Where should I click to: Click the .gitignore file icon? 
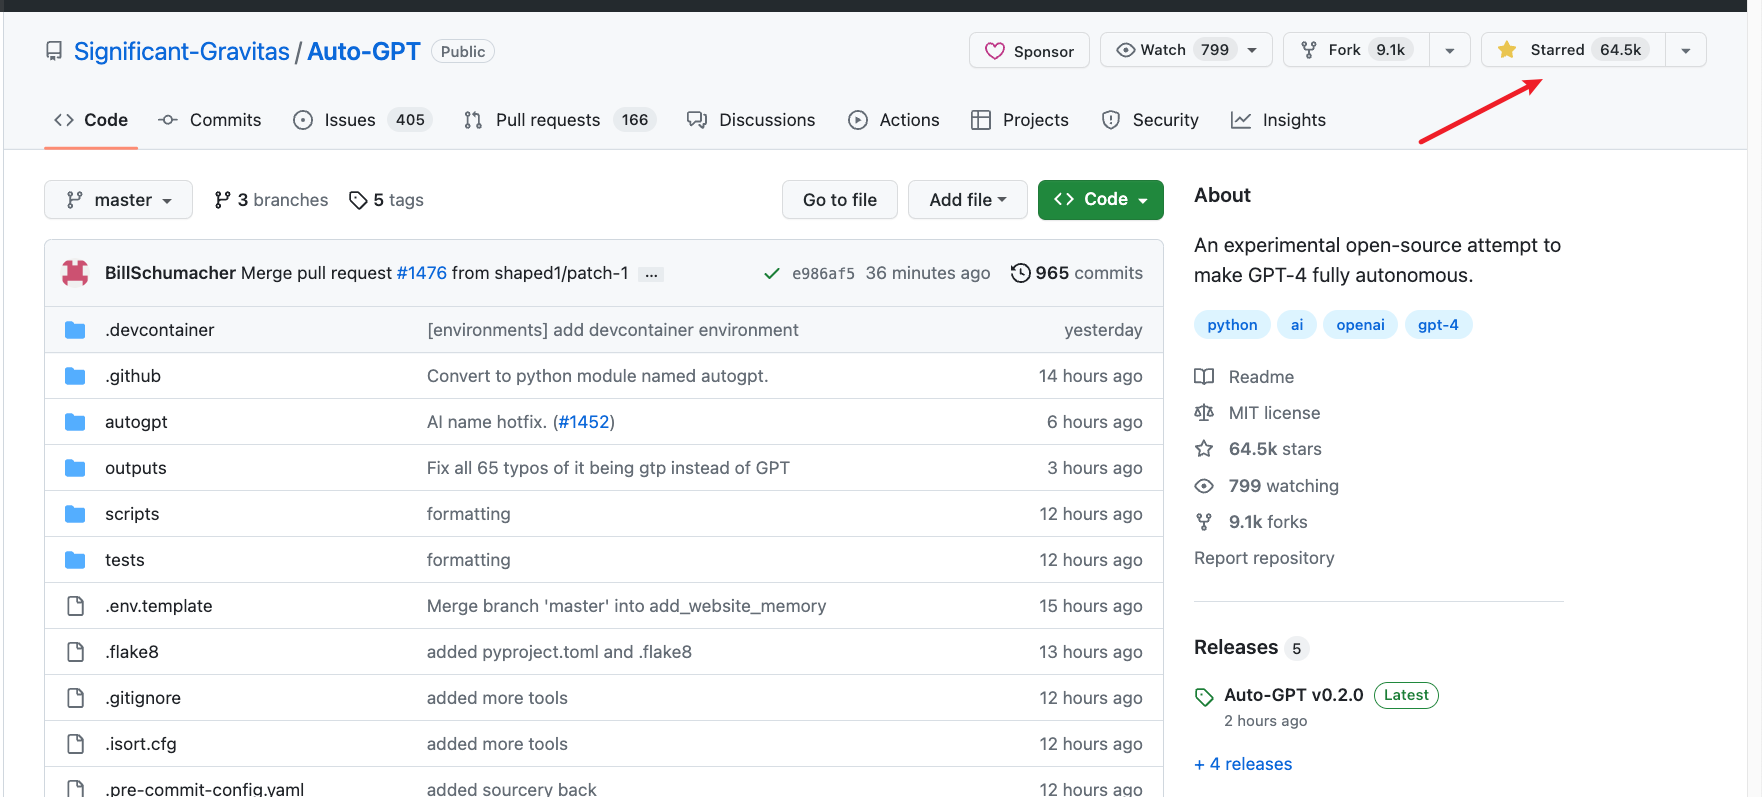(75, 698)
